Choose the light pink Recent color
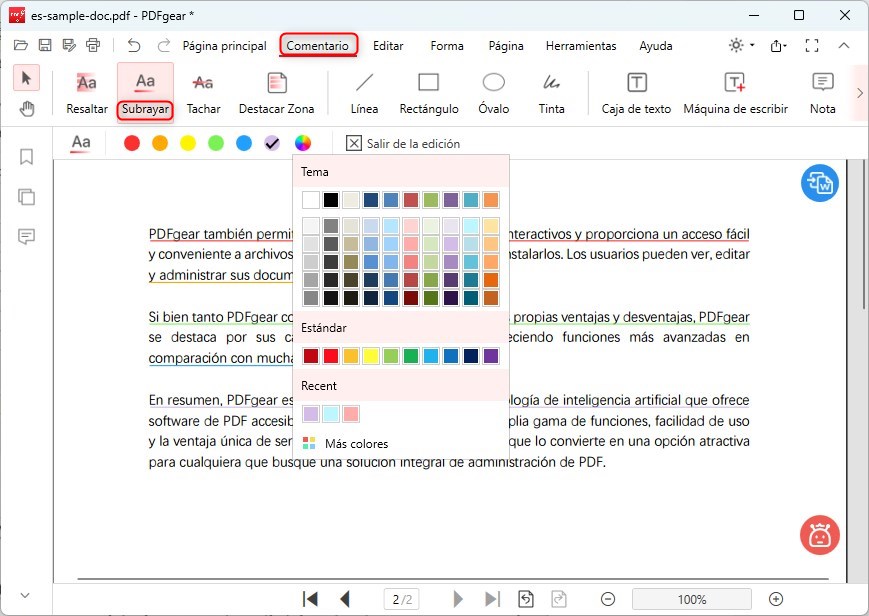869x616 pixels. (351, 414)
